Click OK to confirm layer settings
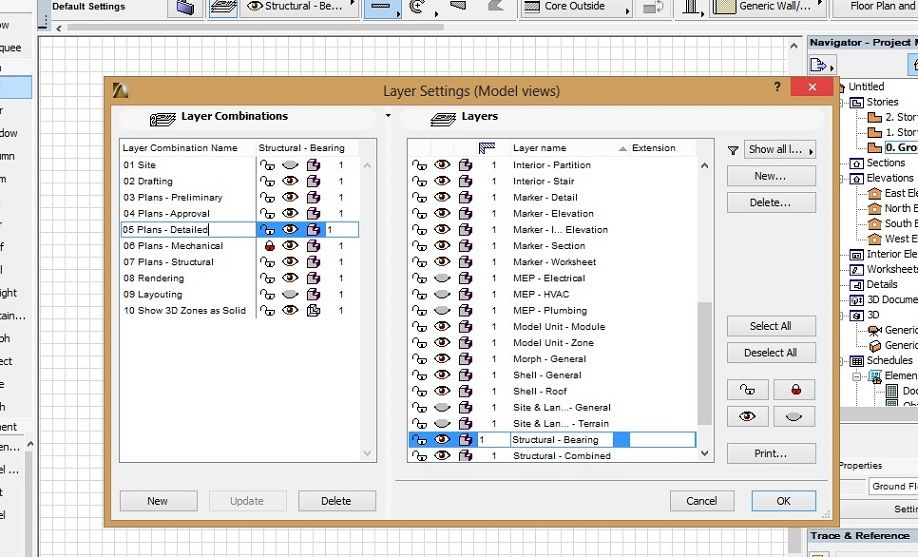 (x=783, y=501)
